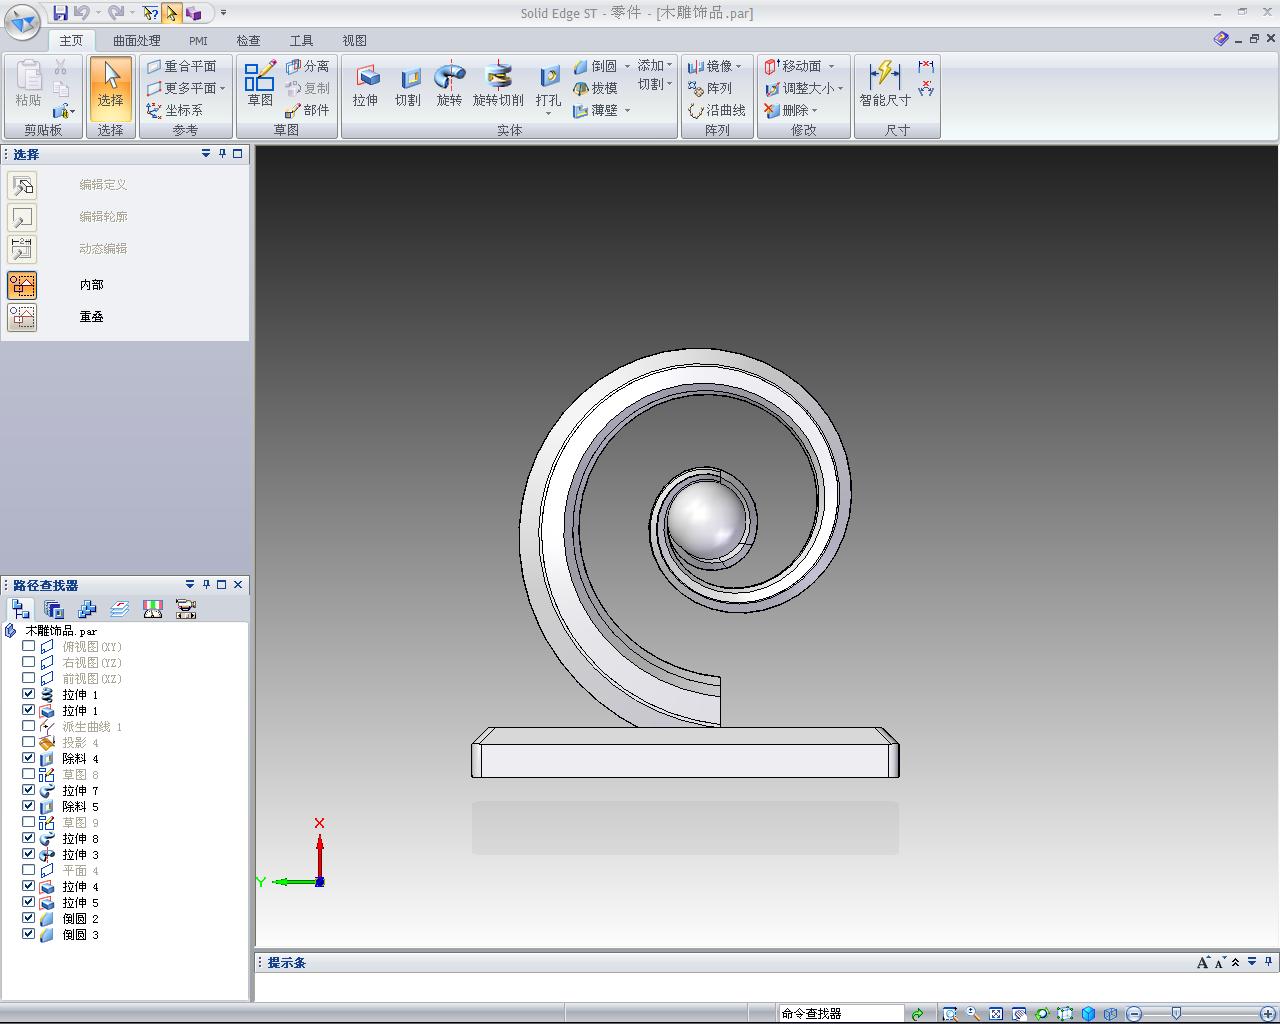Click the Save icon in quick access toolbar

[x=61, y=13]
